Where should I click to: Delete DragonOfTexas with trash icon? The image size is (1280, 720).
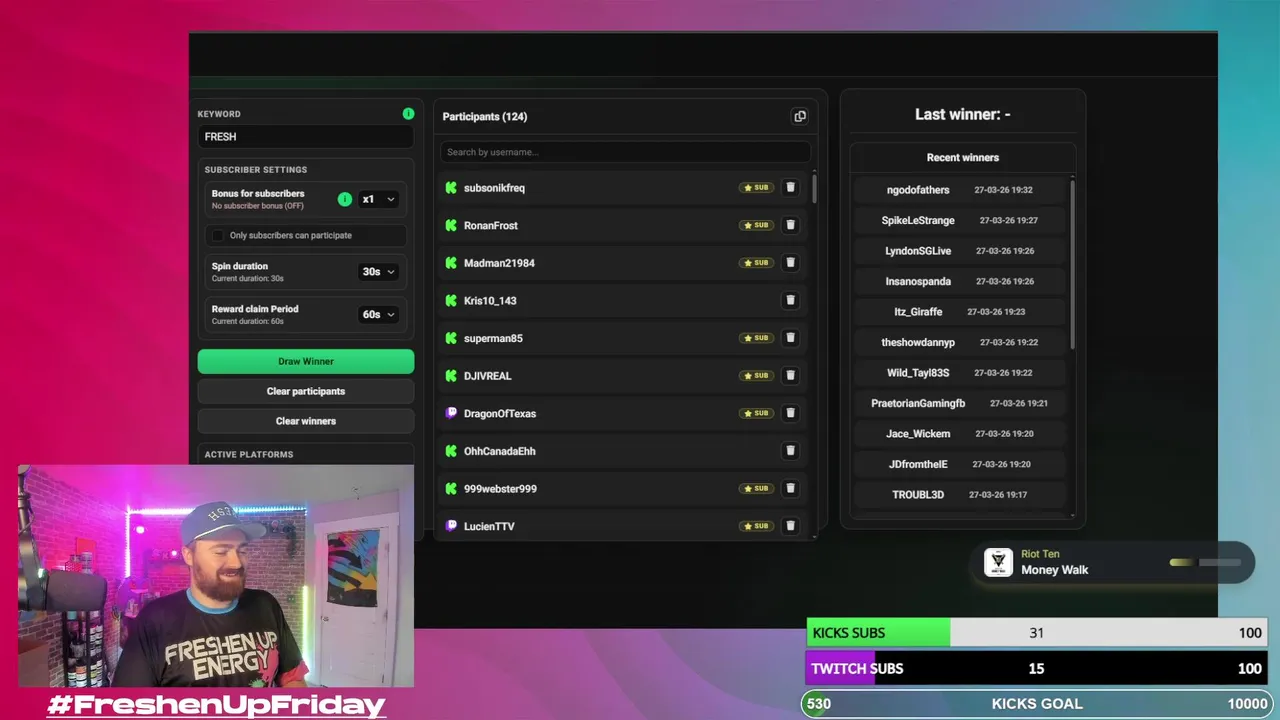point(790,413)
